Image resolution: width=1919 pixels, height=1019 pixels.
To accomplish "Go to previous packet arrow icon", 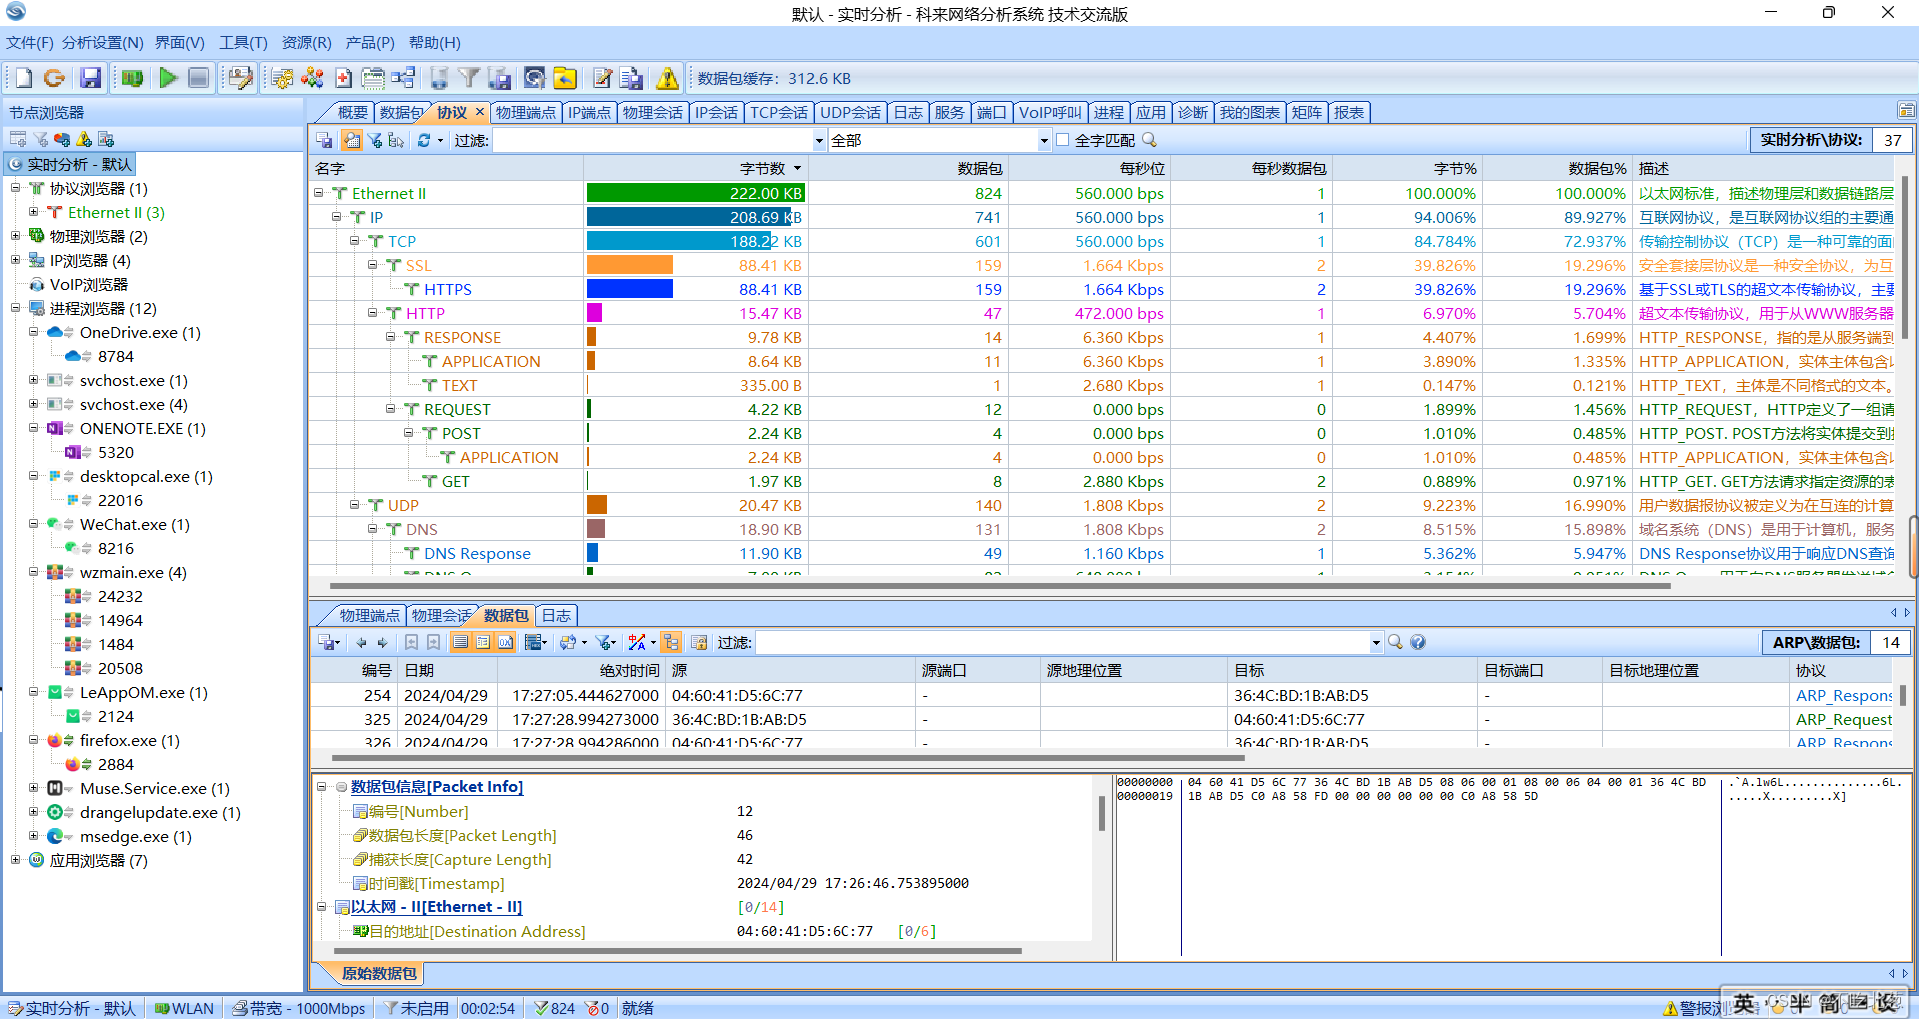I will [x=361, y=642].
